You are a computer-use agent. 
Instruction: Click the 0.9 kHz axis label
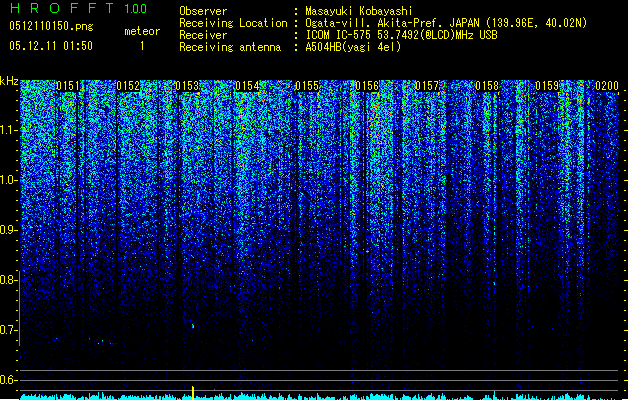tap(9, 230)
